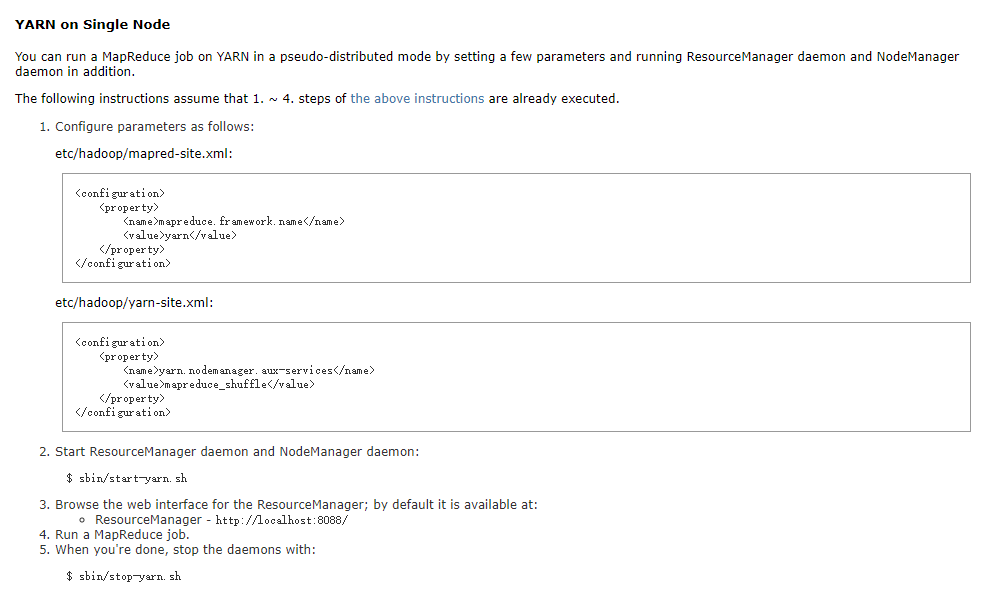Screen dimensions: 997x598
Task: Click step 5 "When you're done" text
Action: coord(185,550)
